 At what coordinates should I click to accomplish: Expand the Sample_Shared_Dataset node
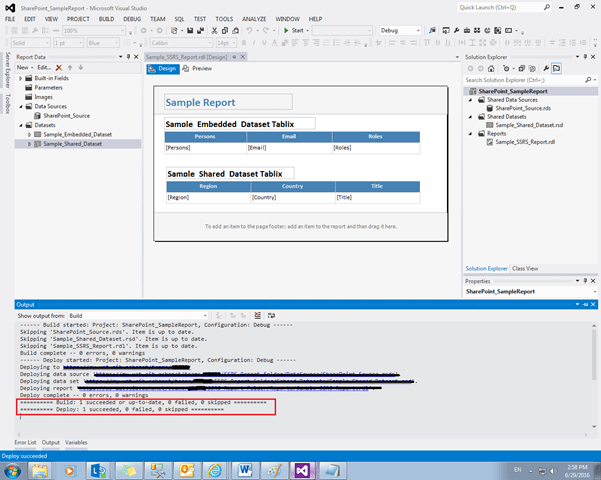coord(30,144)
